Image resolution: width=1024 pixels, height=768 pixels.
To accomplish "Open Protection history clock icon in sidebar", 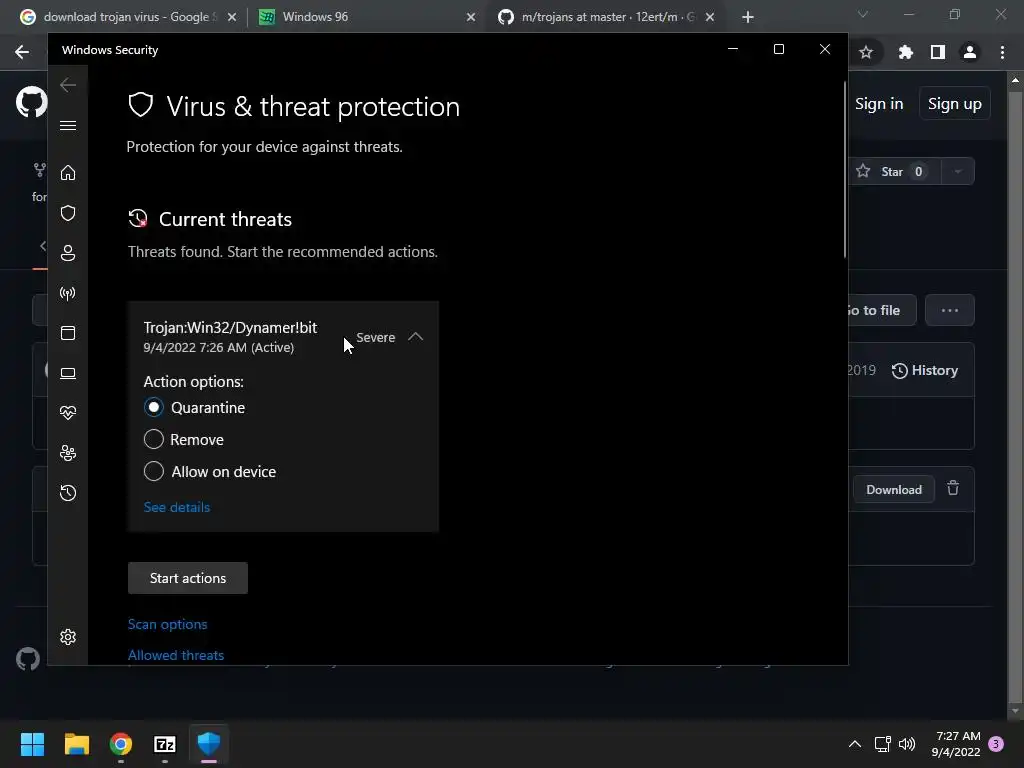I will [68, 493].
